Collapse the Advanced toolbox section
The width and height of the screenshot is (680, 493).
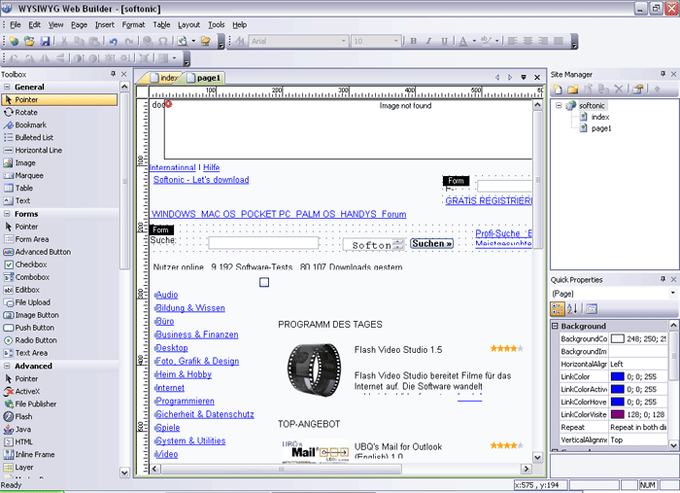7,366
